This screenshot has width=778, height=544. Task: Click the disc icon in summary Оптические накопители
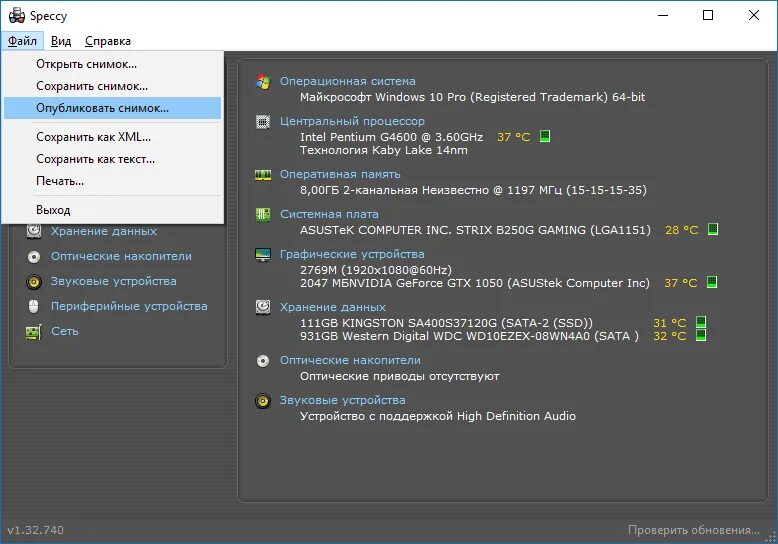pyautogui.click(x=263, y=361)
